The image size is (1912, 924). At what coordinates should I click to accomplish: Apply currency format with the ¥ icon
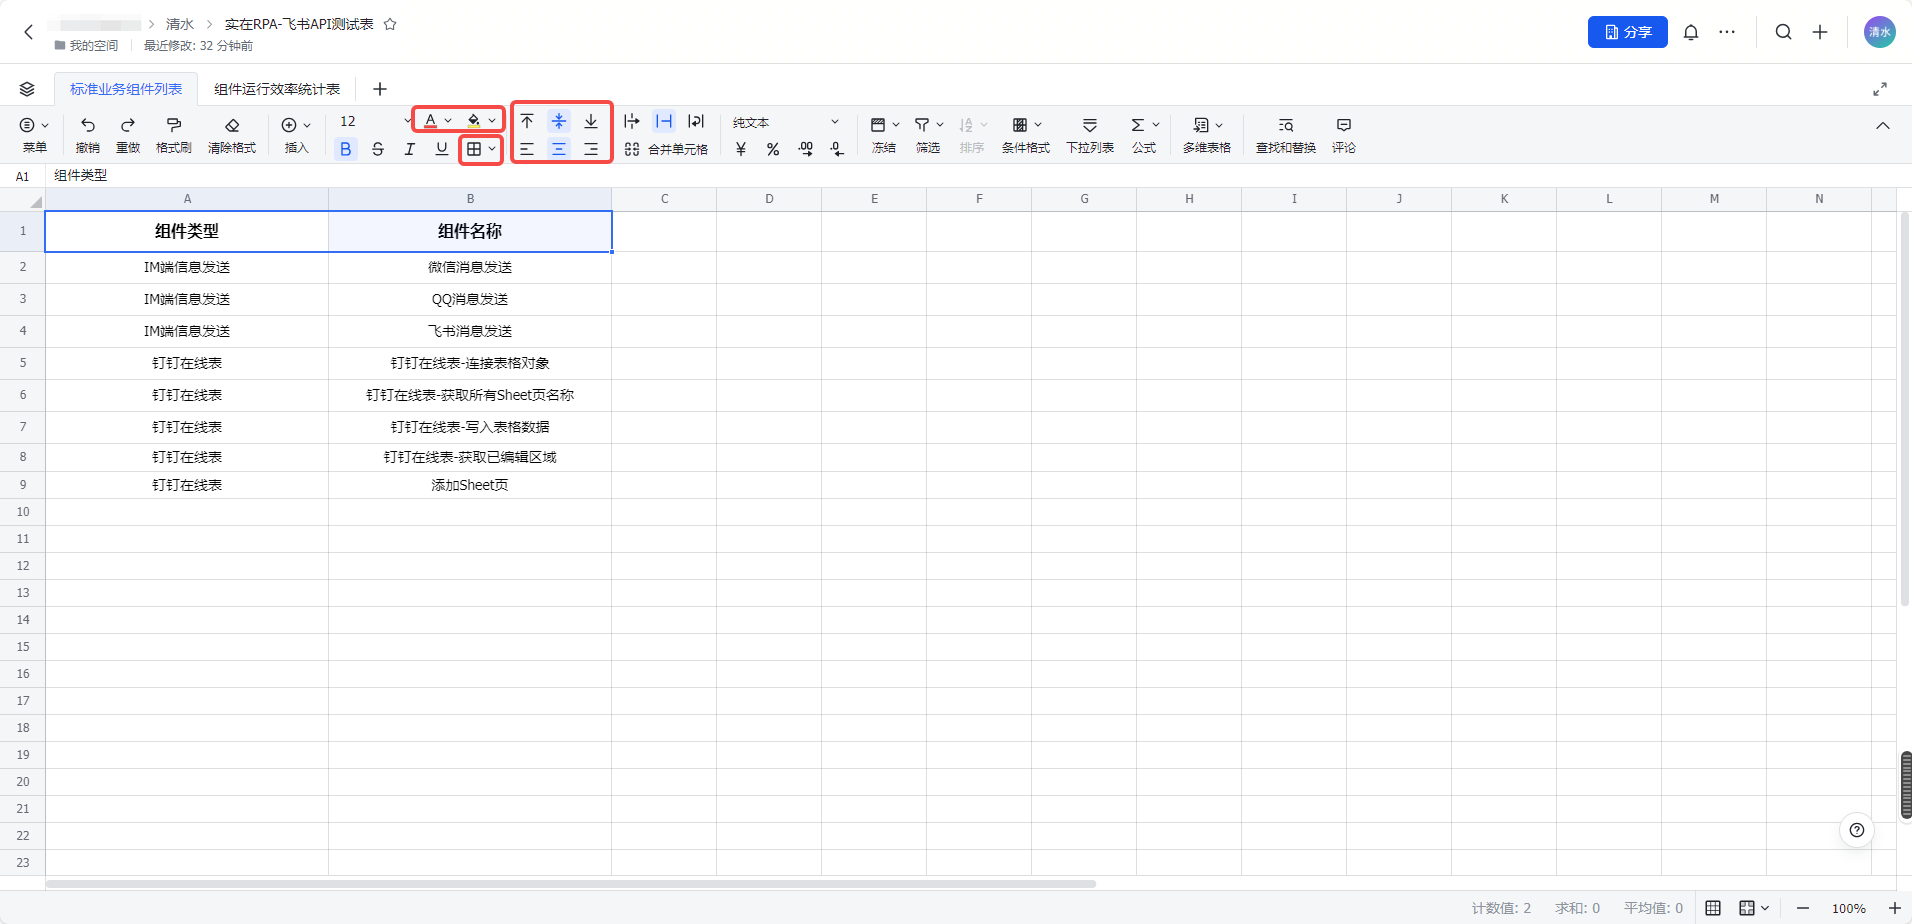point(741,149)
